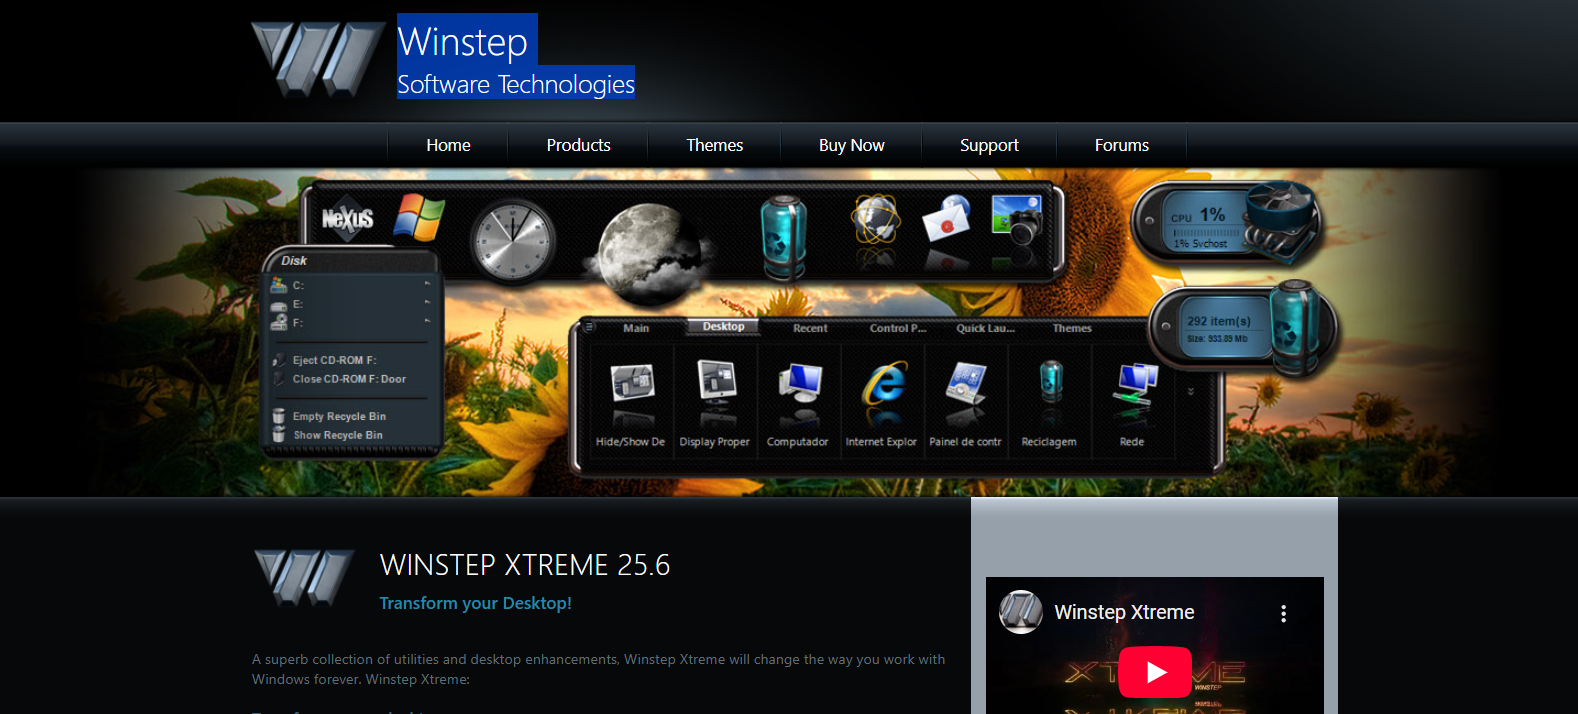Switch to the Main shelf tab
Screen dimensions: 1578x714
pyautogui.click(x=636, y=328)
